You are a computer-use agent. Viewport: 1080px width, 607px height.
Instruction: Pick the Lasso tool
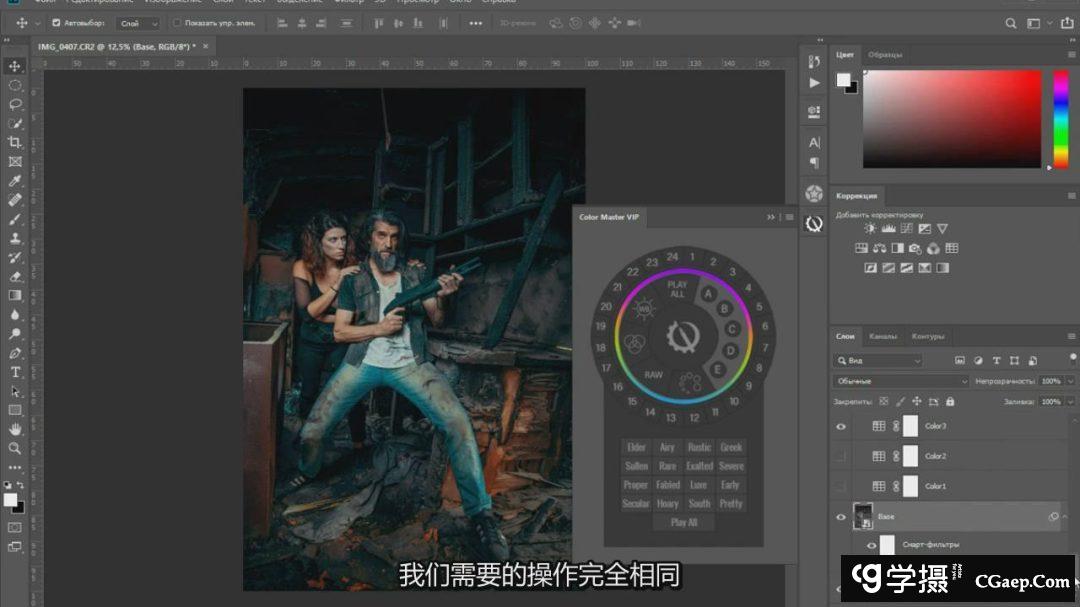click(x=15, y=104)
